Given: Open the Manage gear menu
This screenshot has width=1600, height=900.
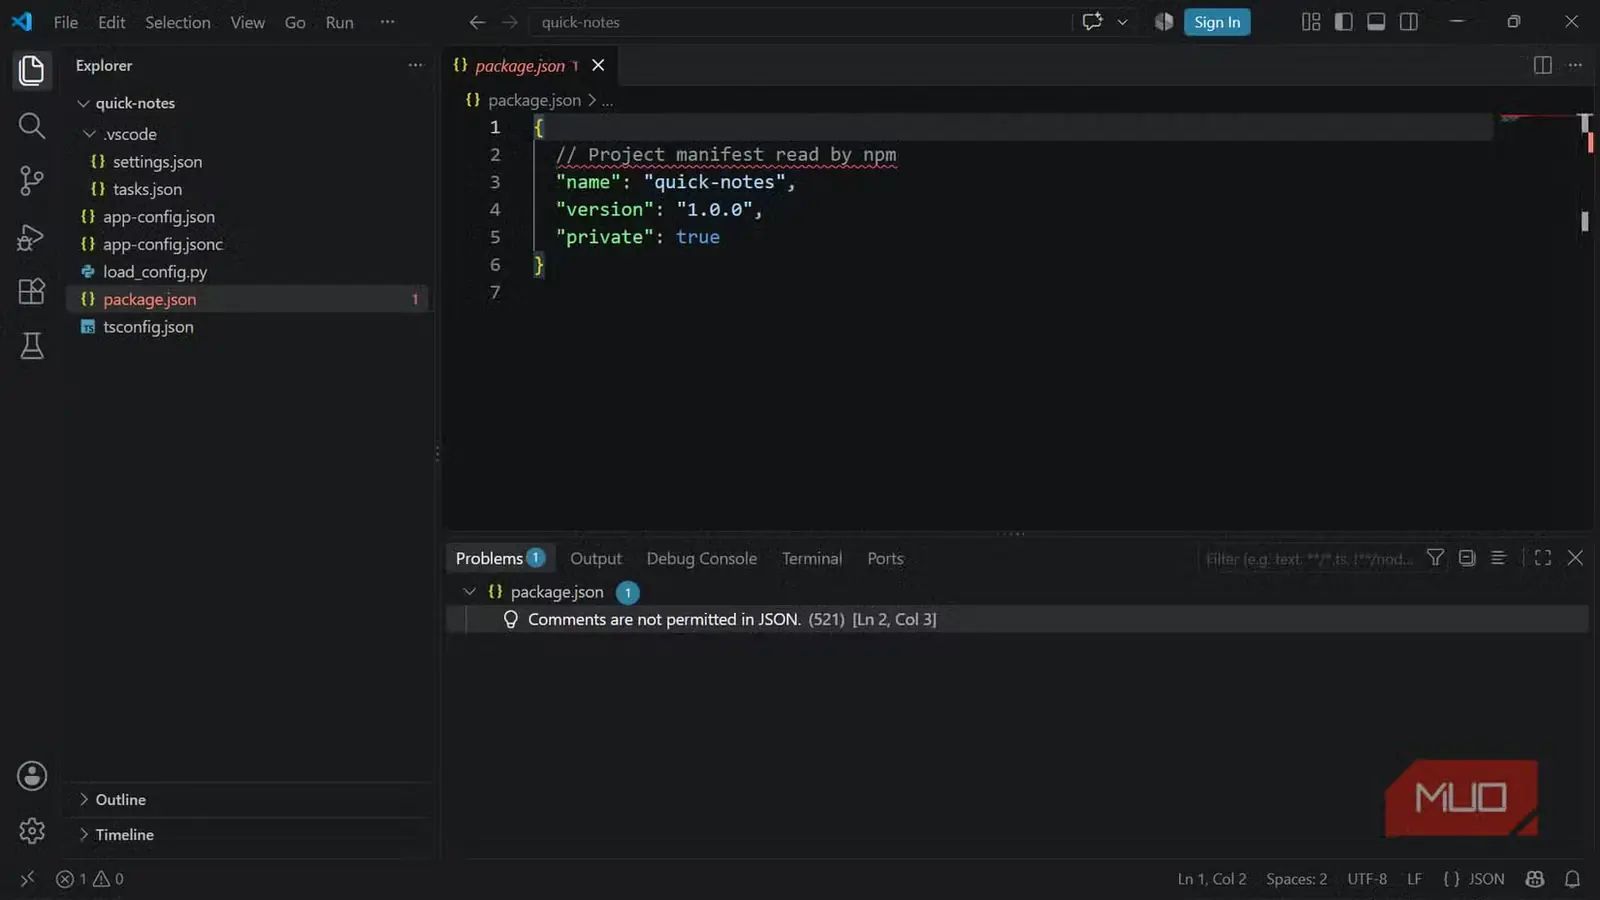Looking at the screenshot, I should click(x=32, y=831).
